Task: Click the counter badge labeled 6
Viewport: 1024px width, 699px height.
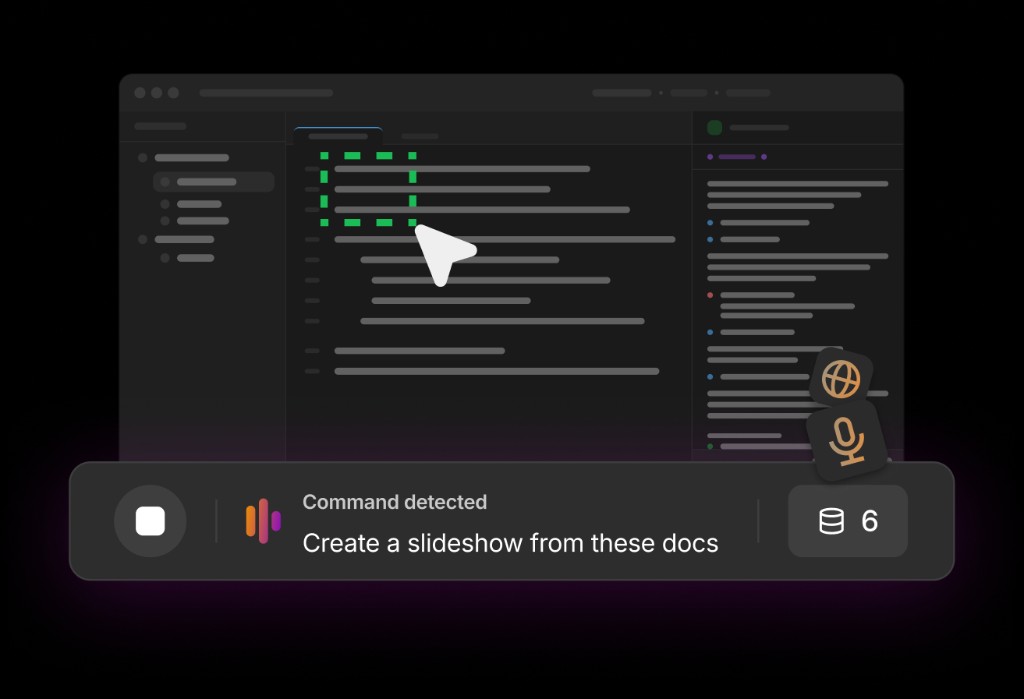Action: (x=871, y=521)
